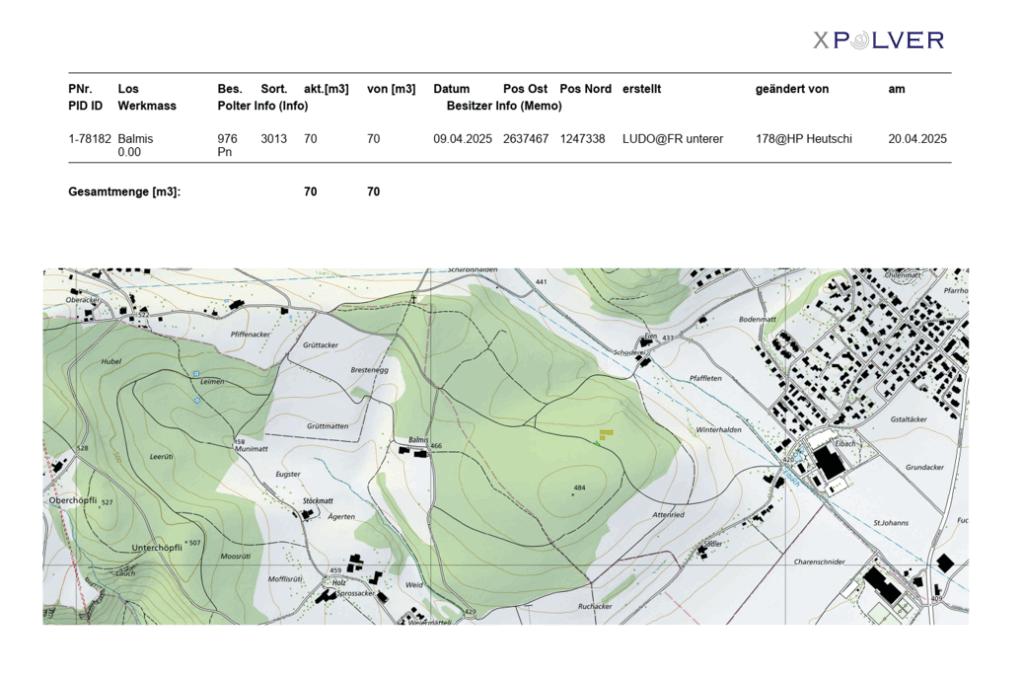Click the Stöckmatt building symbol on map
The height and width of the screenshot is (677, 1024).
[x=307, y=513]
